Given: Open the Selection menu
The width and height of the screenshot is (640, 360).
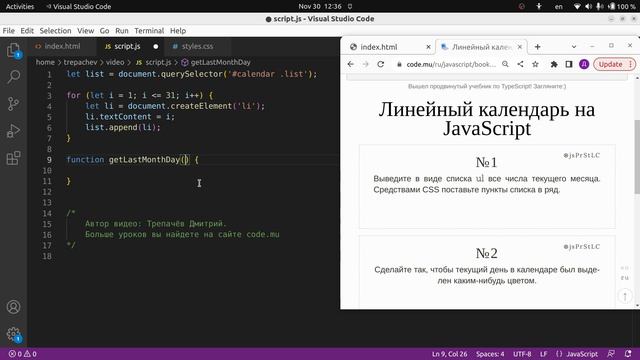Looking at the screenshot, I should tap(55, 31).
